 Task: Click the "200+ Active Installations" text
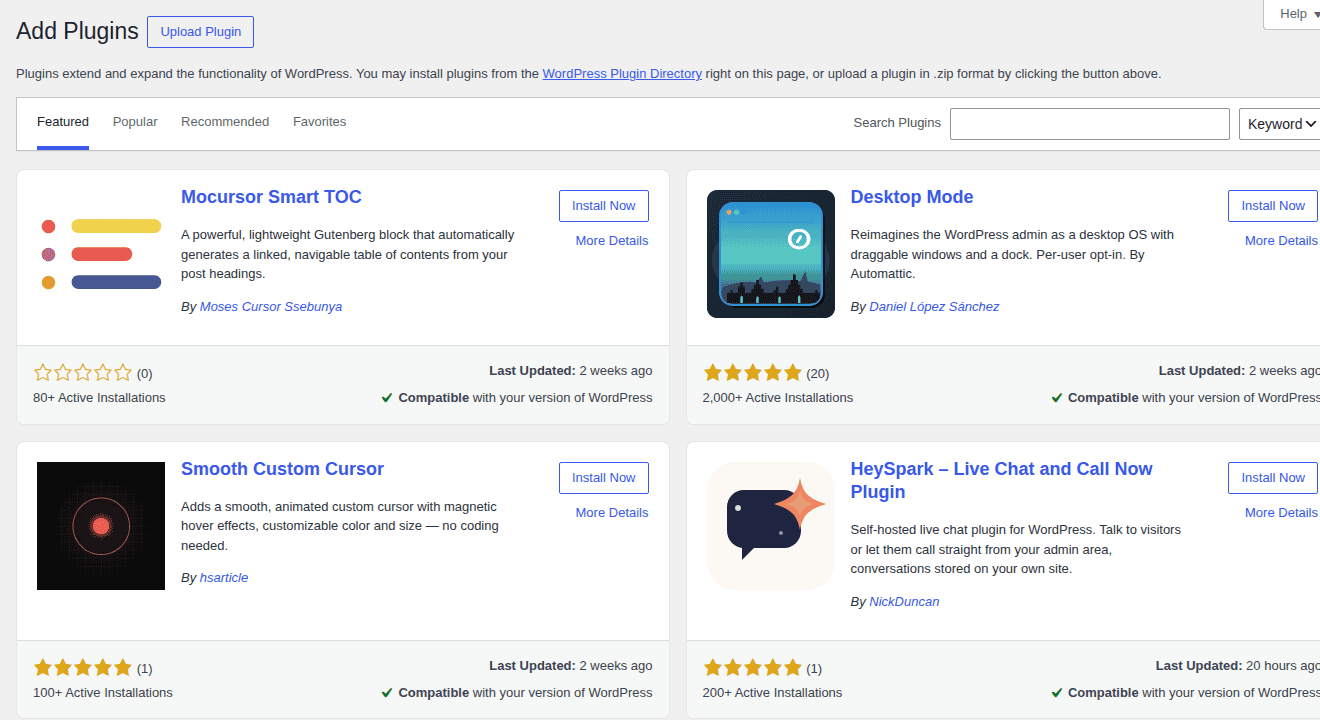(773, 693)
